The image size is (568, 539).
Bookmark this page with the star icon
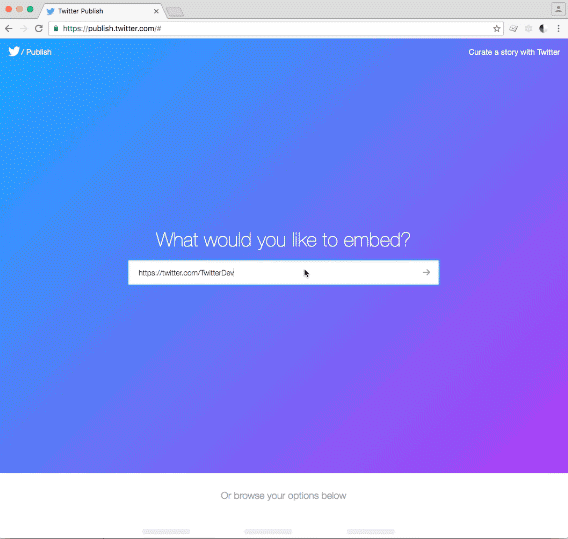pyautogui.click(x=497, y=29)
